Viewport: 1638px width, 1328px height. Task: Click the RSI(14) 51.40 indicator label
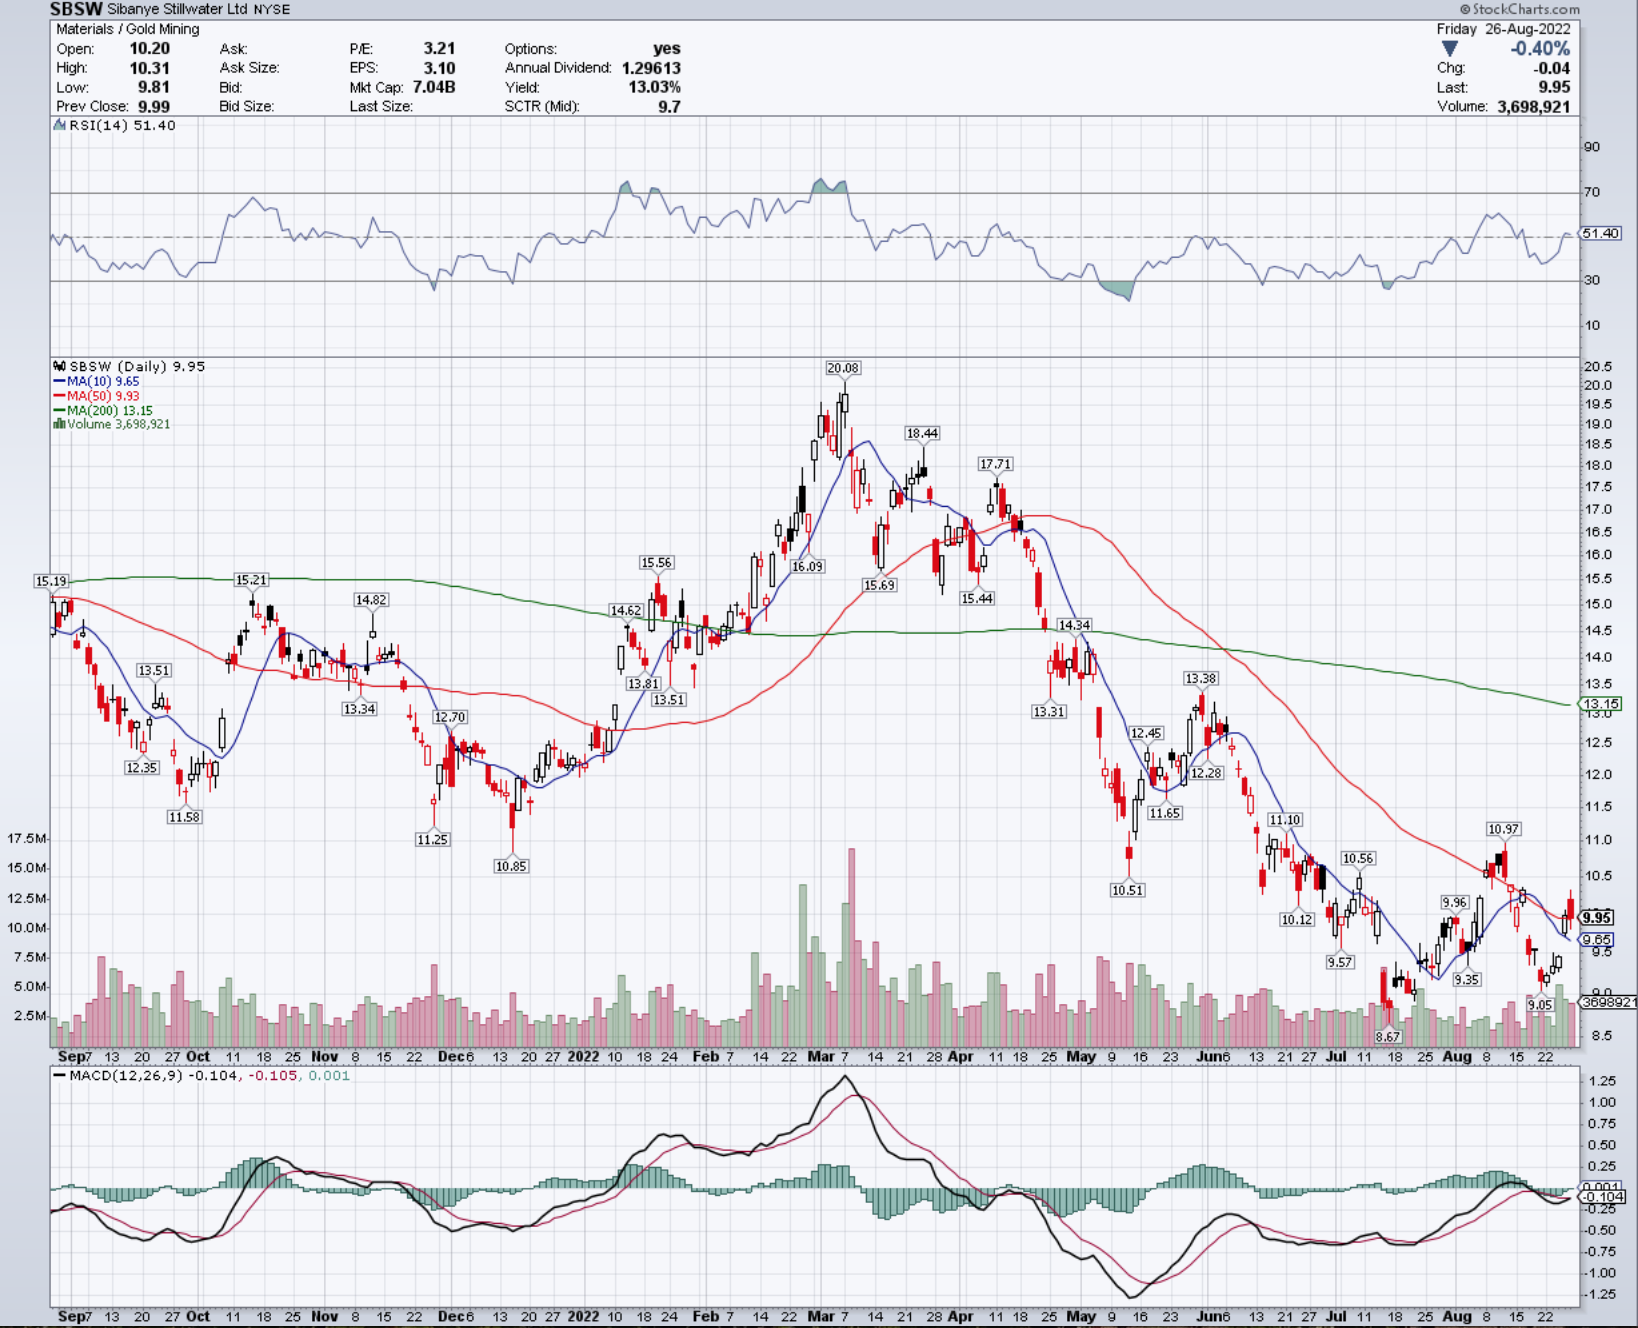[x=122, y=126]
